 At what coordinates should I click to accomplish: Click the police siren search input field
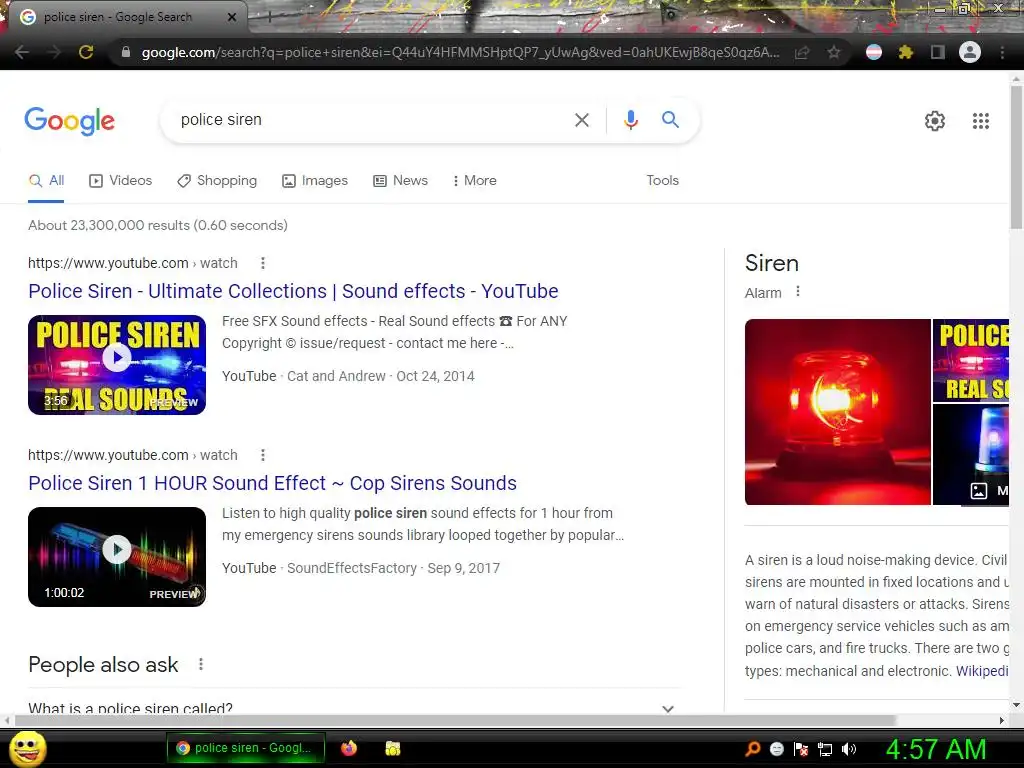pyautogui.click(x=372, y=120)
